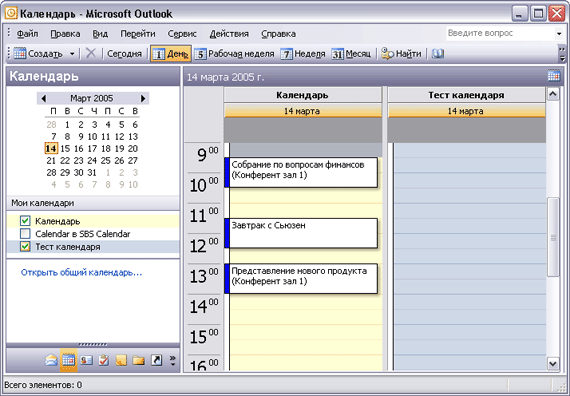
Task: Open Tasks from navigation pane icon
Action: pyautogui.click(x=104, y=360)
